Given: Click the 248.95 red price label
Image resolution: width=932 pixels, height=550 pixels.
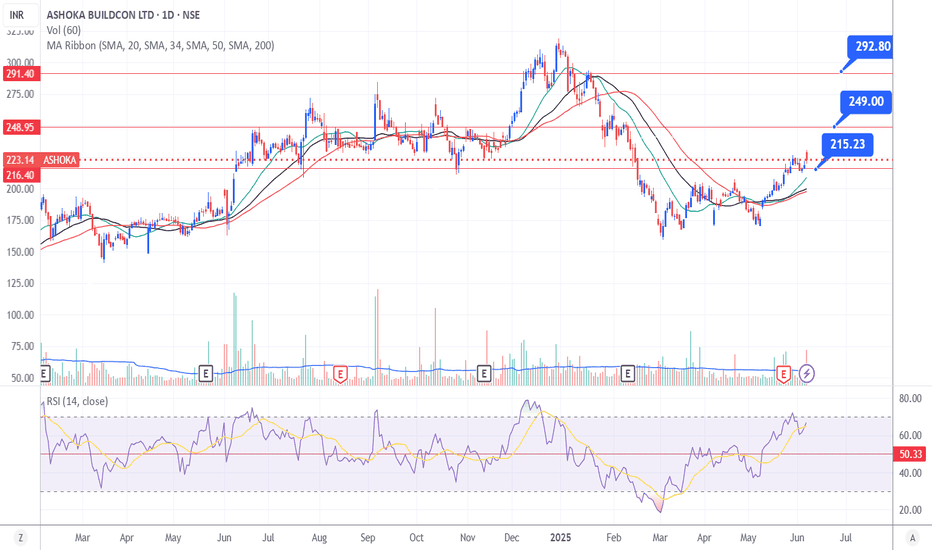Looking at the screenshot, I should tap(21, 127).
